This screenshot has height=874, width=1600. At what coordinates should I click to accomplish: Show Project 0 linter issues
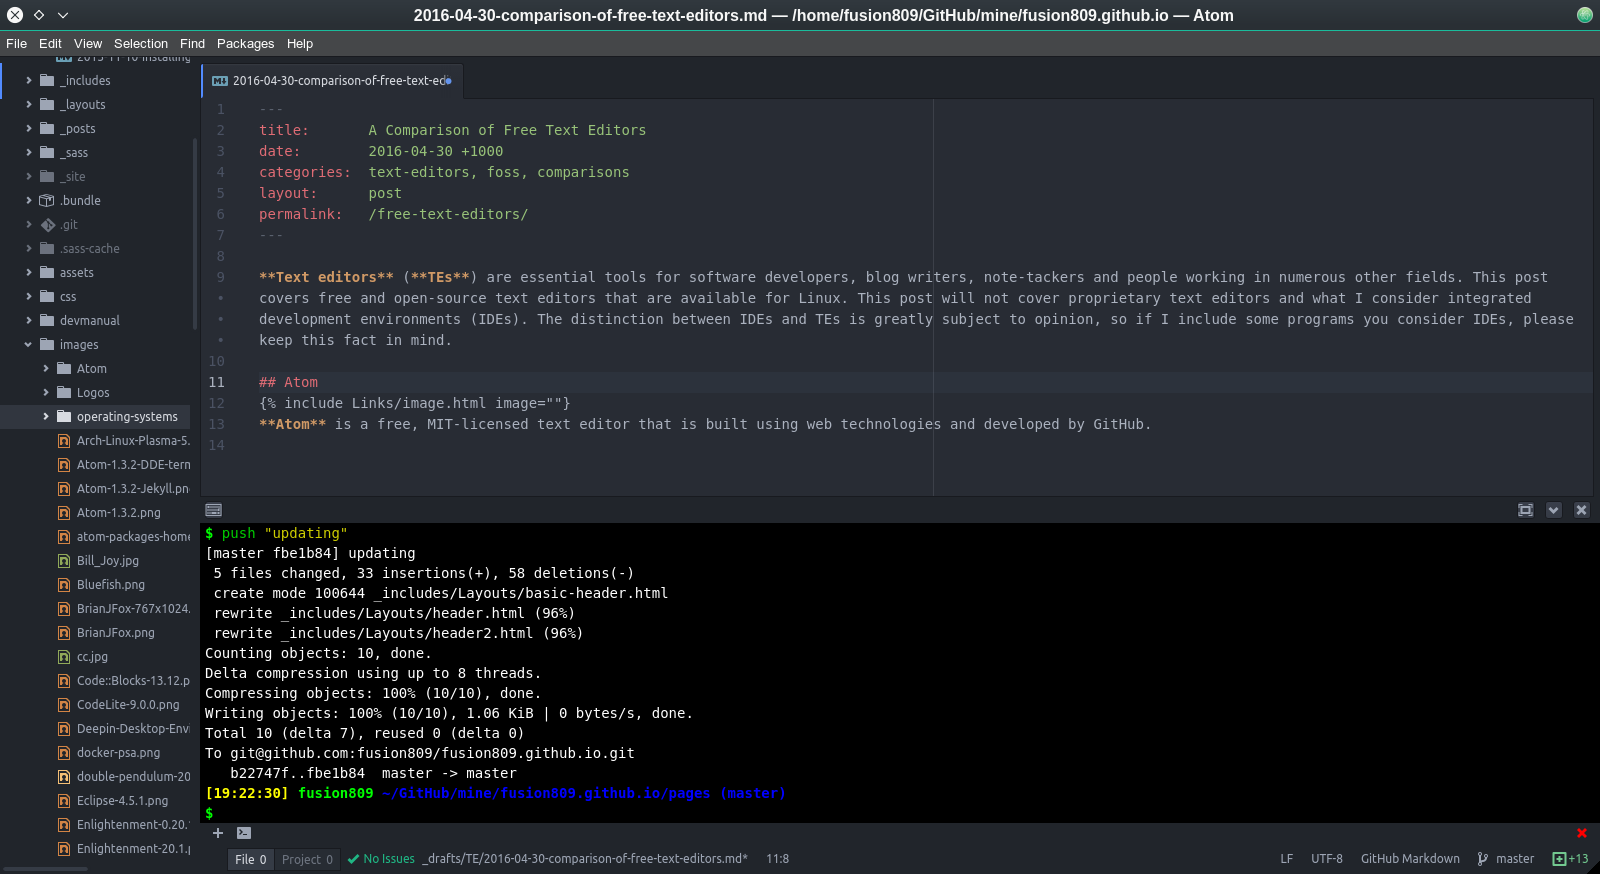pyautogui.click(x=307, y=859)
